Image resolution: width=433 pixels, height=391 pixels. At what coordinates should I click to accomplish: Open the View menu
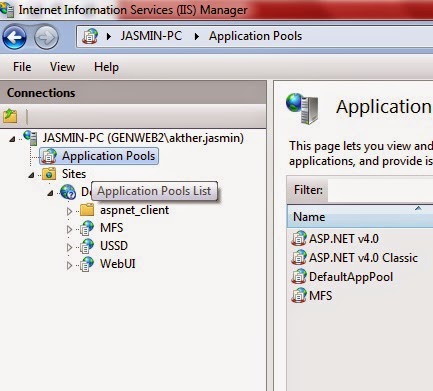point(62,67)
